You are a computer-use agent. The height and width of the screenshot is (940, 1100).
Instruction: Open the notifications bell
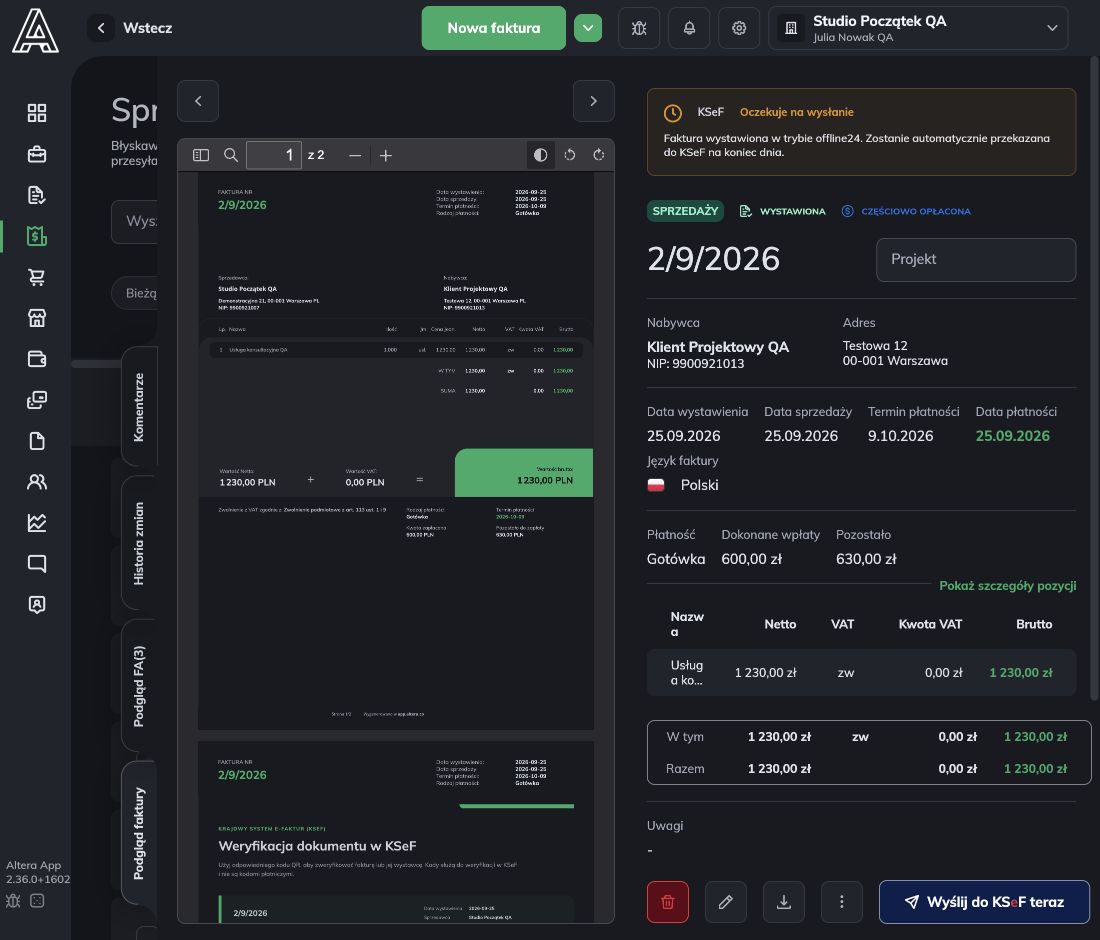click(689, 28)
